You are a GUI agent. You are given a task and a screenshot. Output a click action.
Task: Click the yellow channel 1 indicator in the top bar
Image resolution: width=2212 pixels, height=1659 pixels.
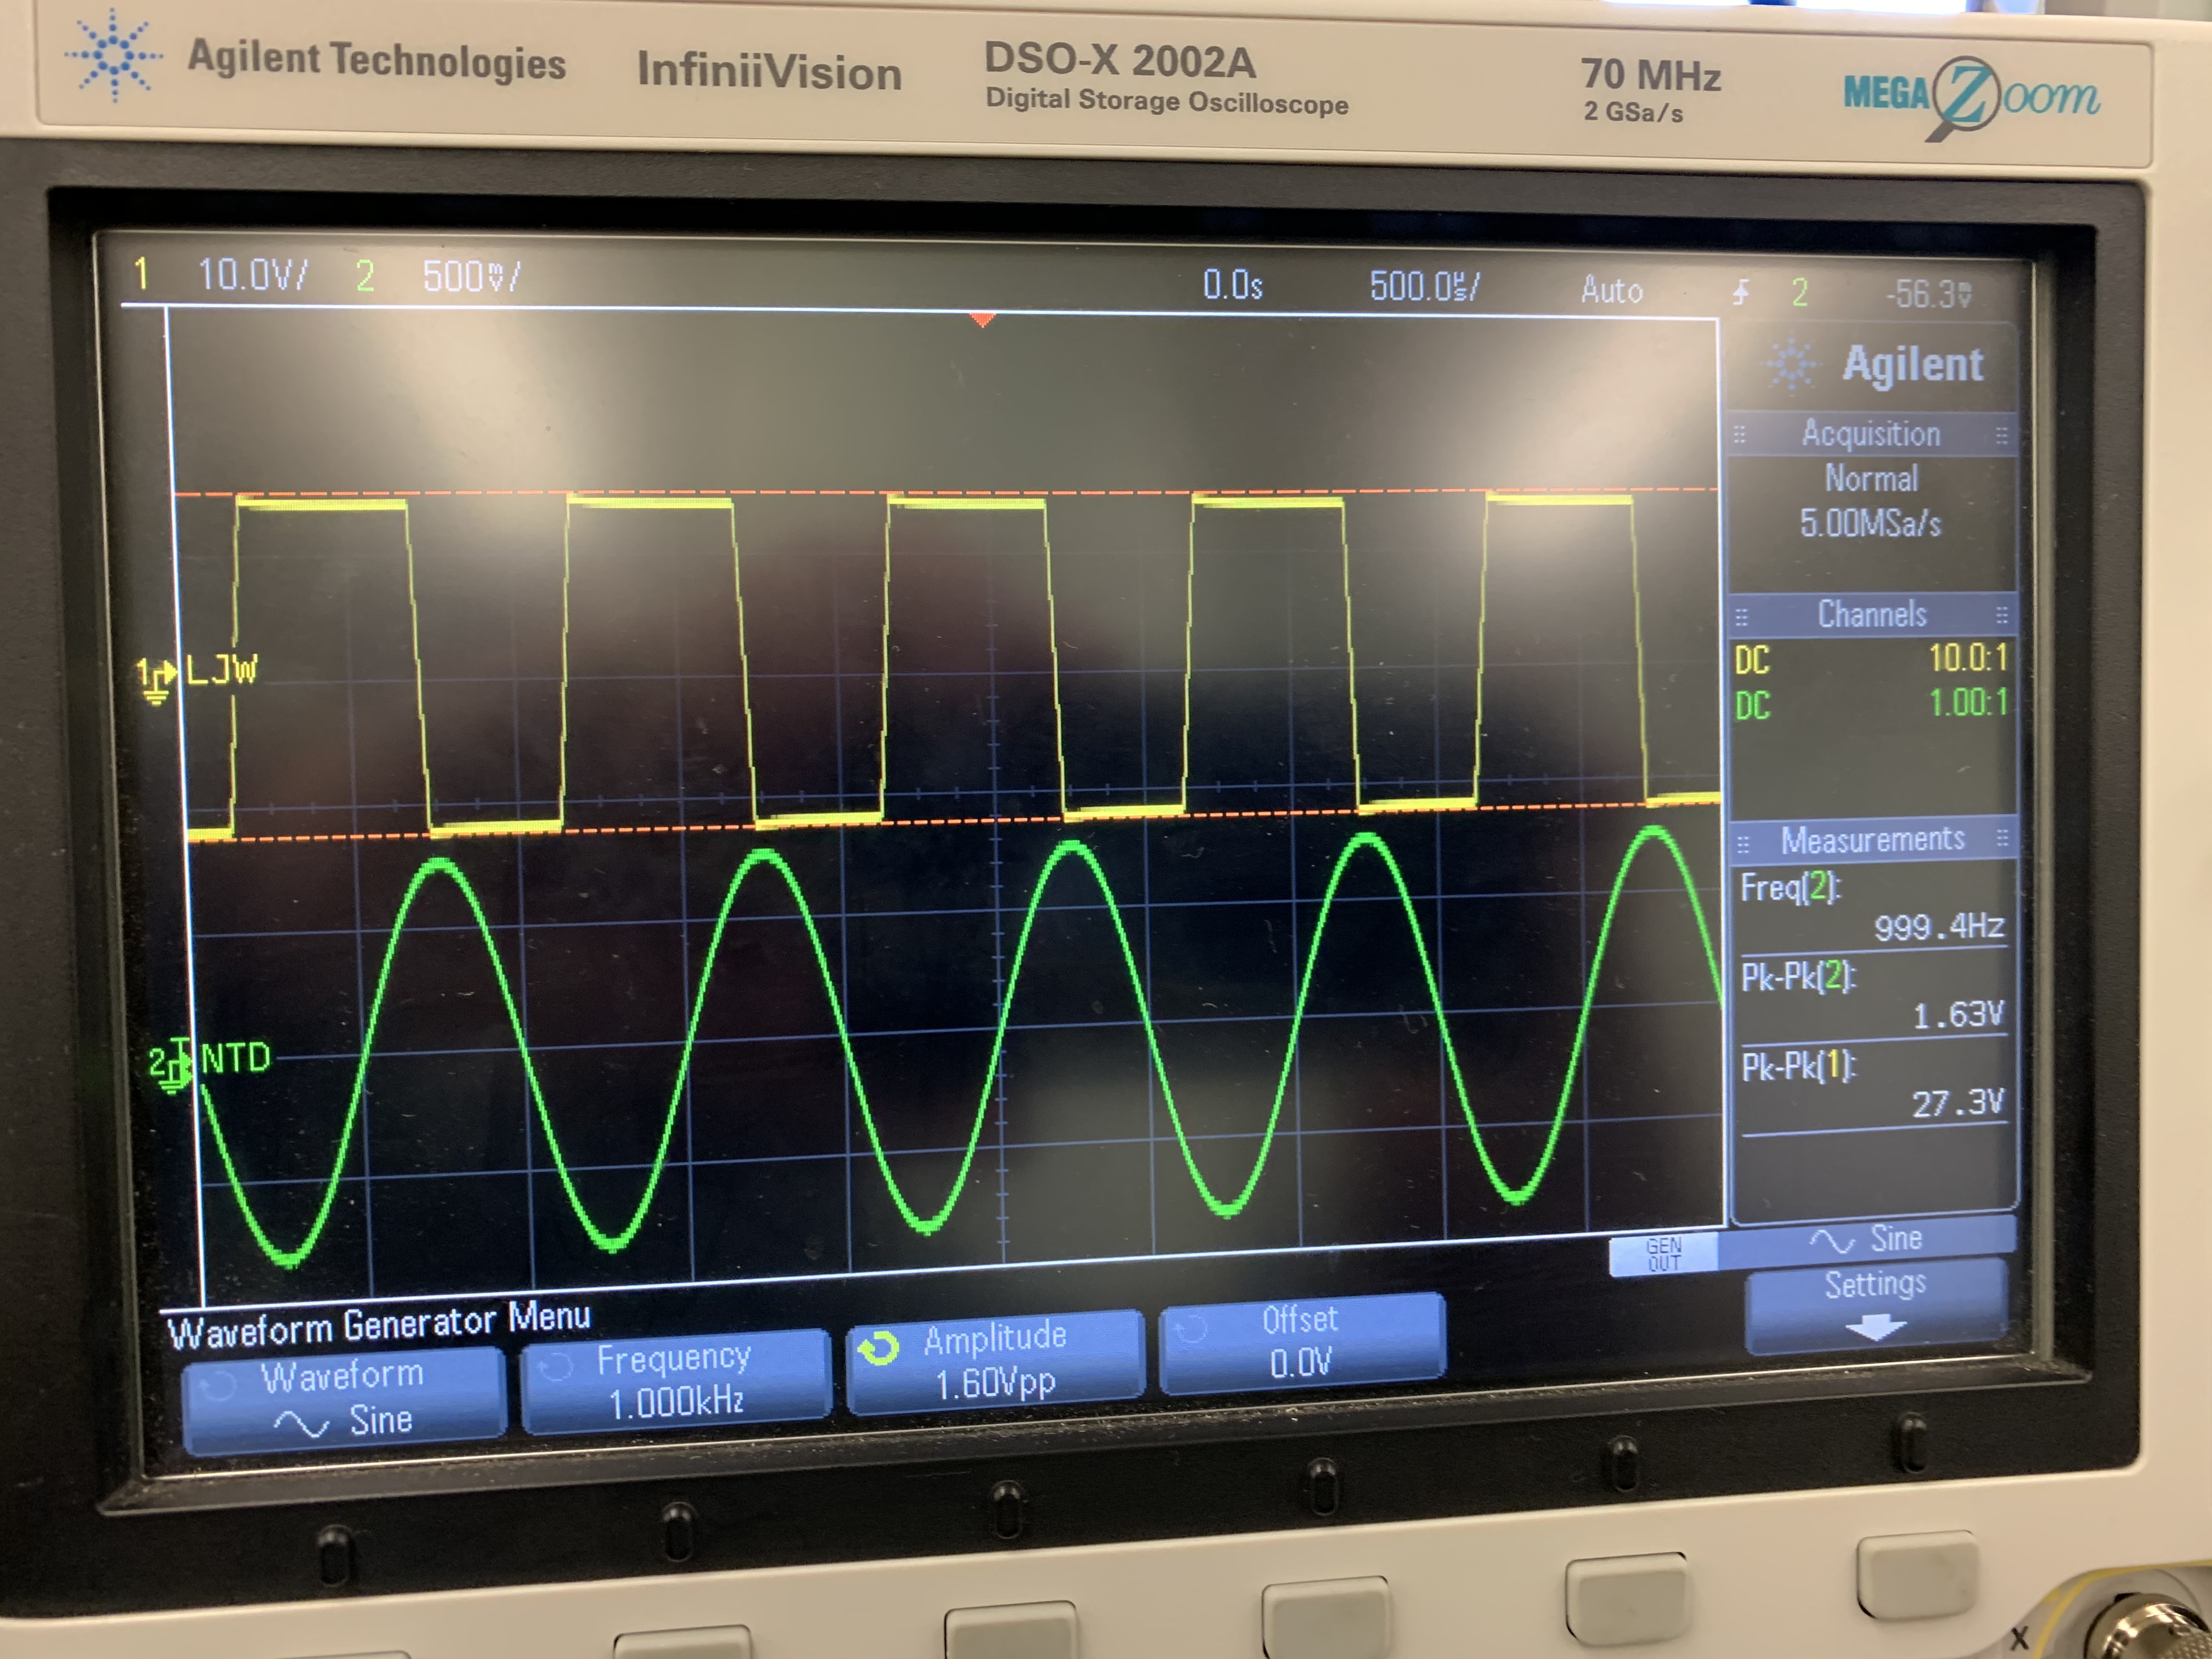tap(142, 273)
